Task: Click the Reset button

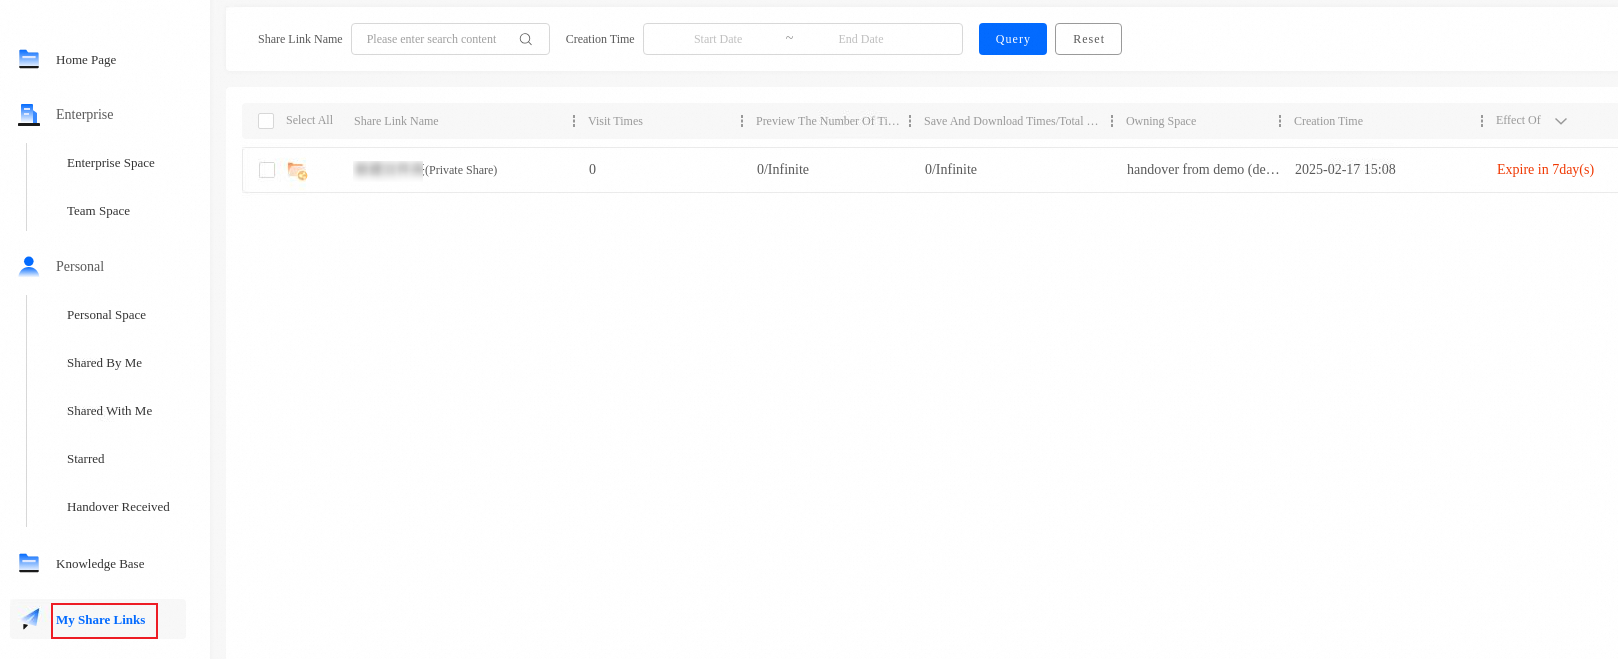Action: click(x=1088, y=39)
